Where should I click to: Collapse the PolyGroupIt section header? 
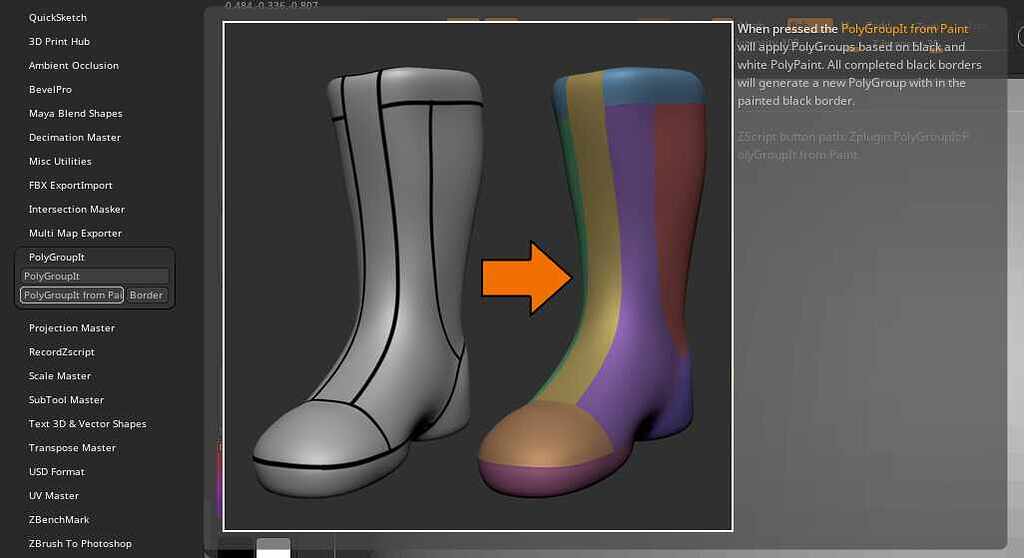click(x=57, y=257)
